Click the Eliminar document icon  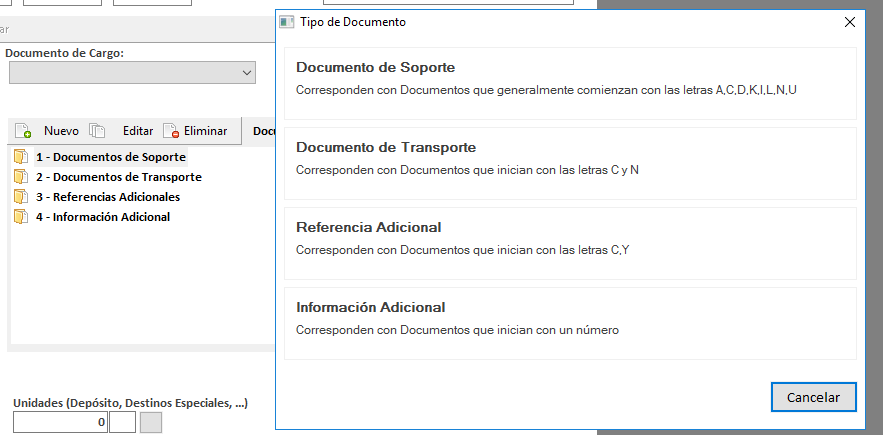pos(171,131)
